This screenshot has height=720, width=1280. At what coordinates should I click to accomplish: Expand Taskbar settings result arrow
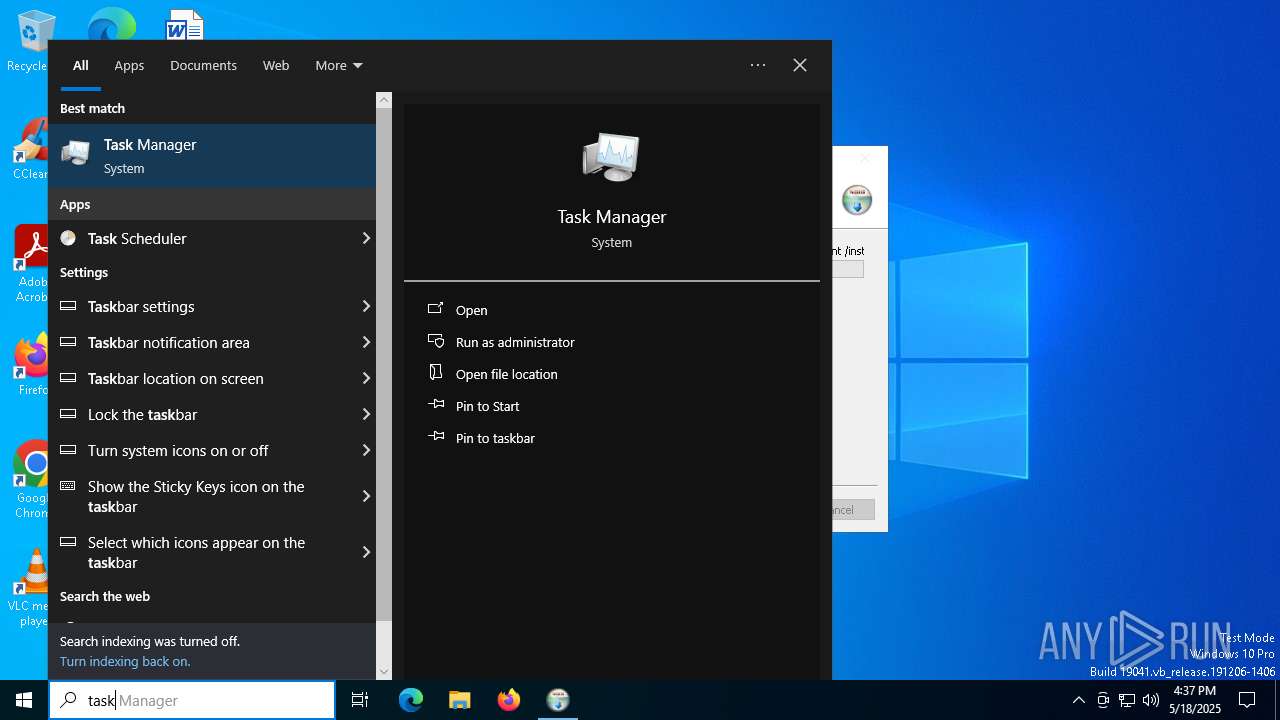click(366, 306)
